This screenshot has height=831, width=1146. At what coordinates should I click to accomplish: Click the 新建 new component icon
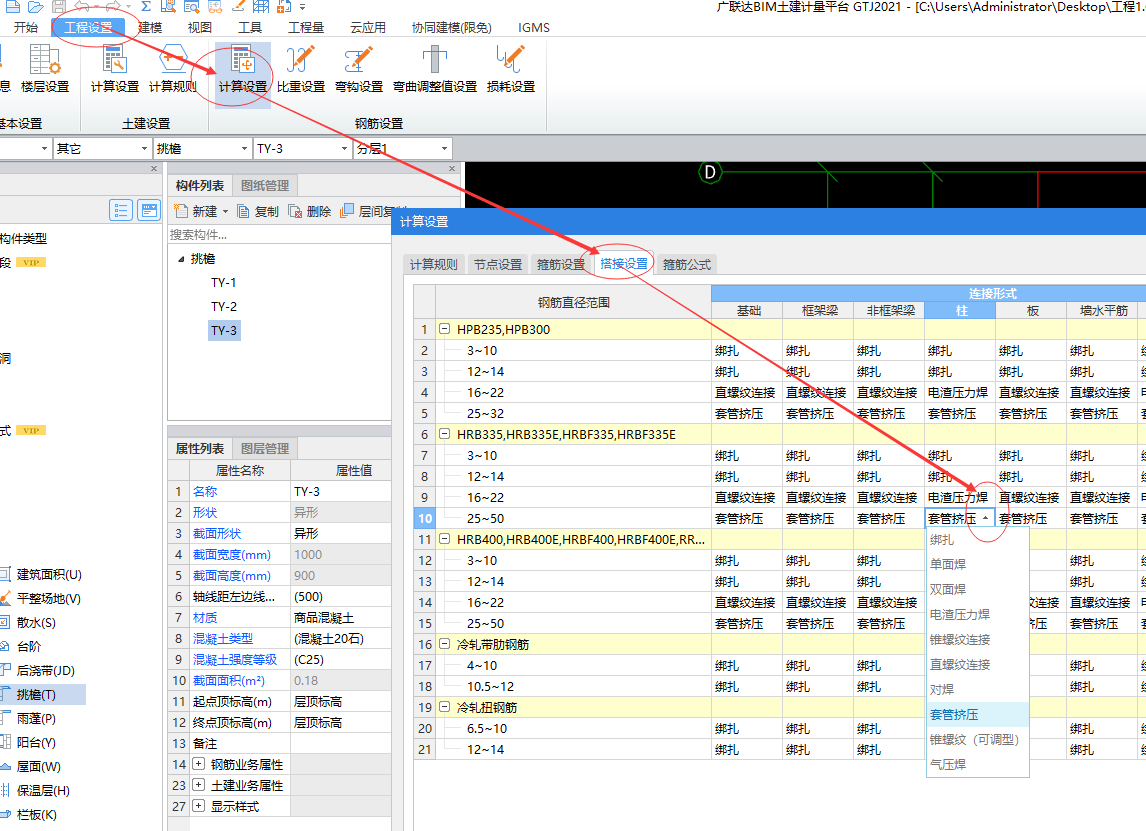tap(181, 211)
